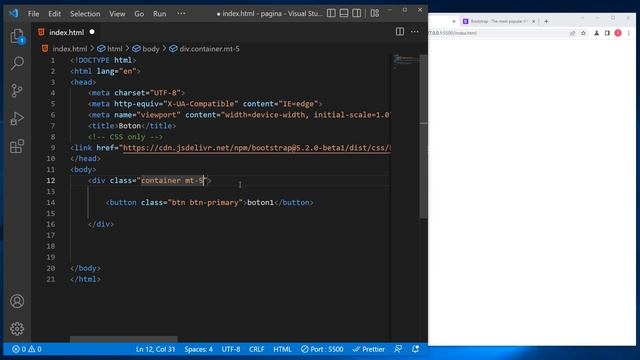Viewport: 640px width, 360px height.
Task: Click the Boton title text on line 7
Action: tap(129, 126)
